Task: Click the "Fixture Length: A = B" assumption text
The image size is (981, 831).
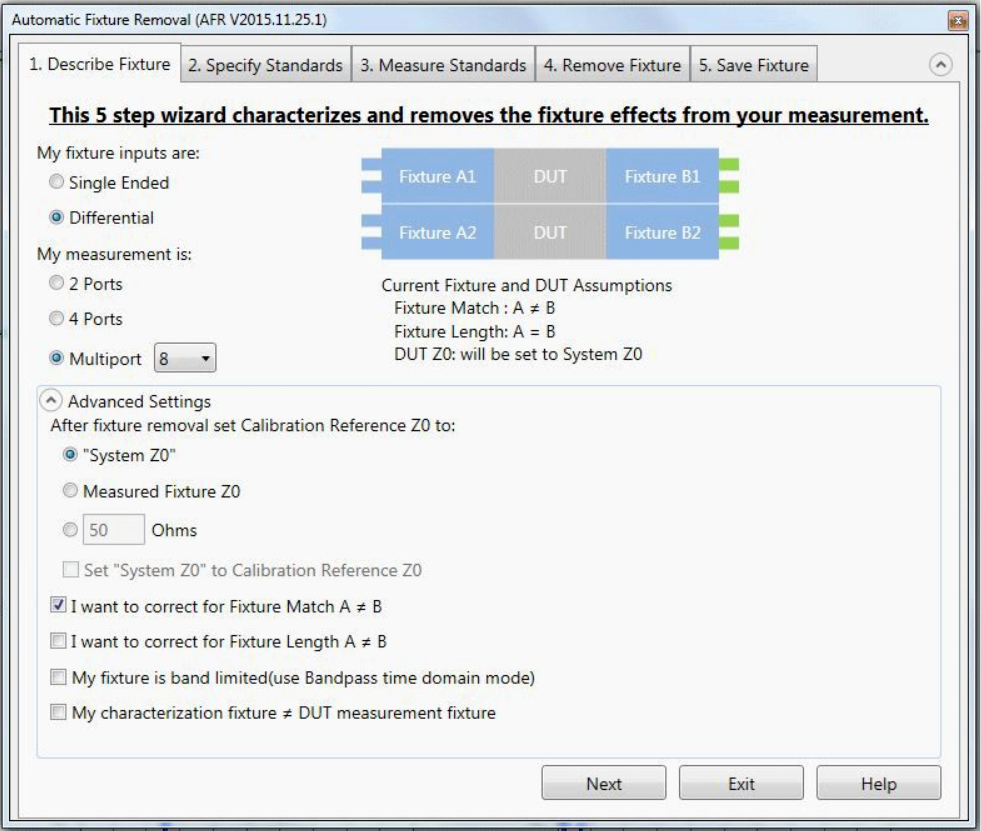Action: point(474,331)
